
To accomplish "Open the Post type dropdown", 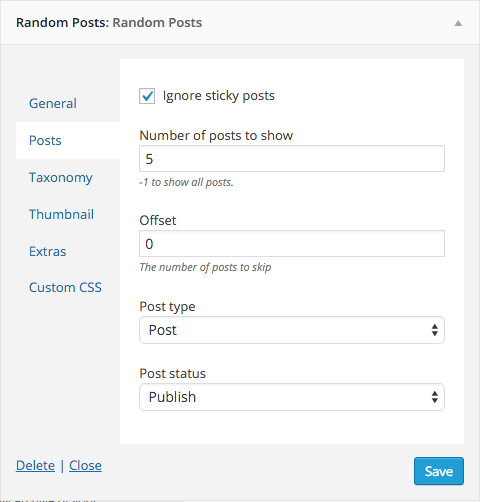I will pos(292,330).
